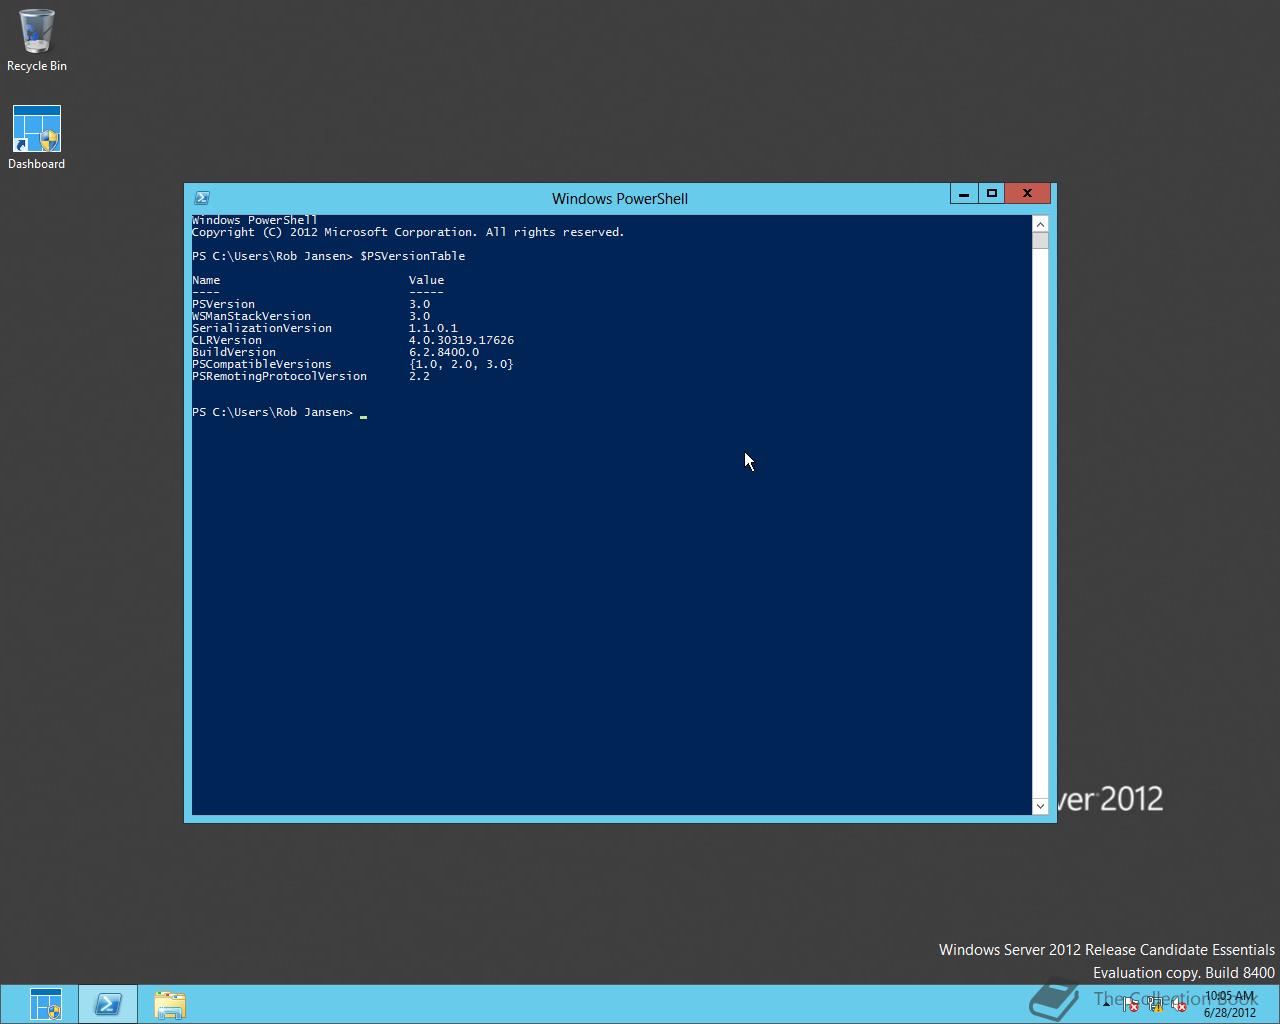Click the PowerShell scrollbar up arrow

pyautogui.click(x=1040, y=224)
